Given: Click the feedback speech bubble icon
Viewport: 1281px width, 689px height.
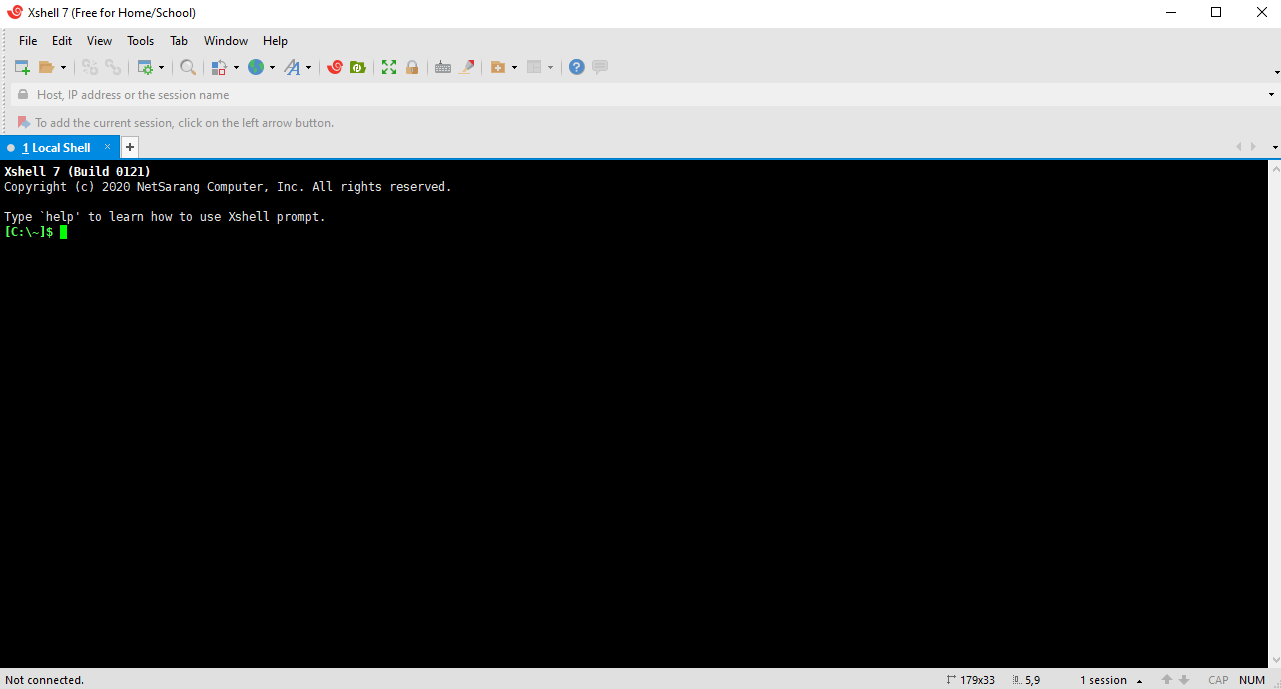Looking at the screenshot, I should click(600, 67).
